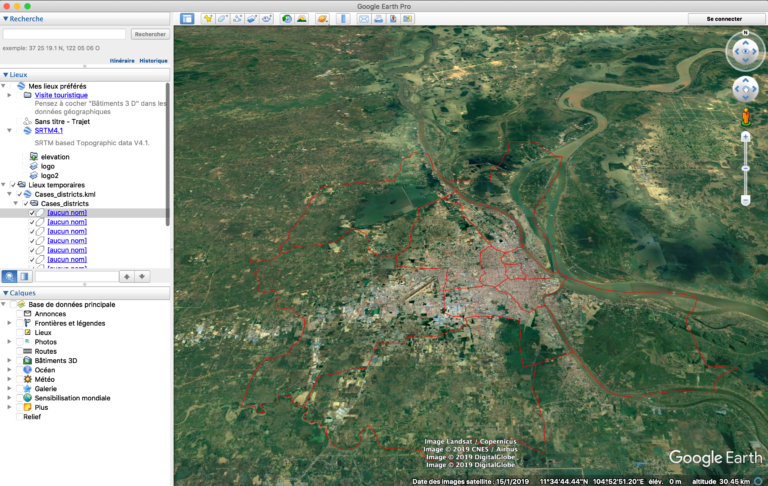The image size is (768, 486).
Task: Show sunlight across the landscape icon
Action: point(302,19)
